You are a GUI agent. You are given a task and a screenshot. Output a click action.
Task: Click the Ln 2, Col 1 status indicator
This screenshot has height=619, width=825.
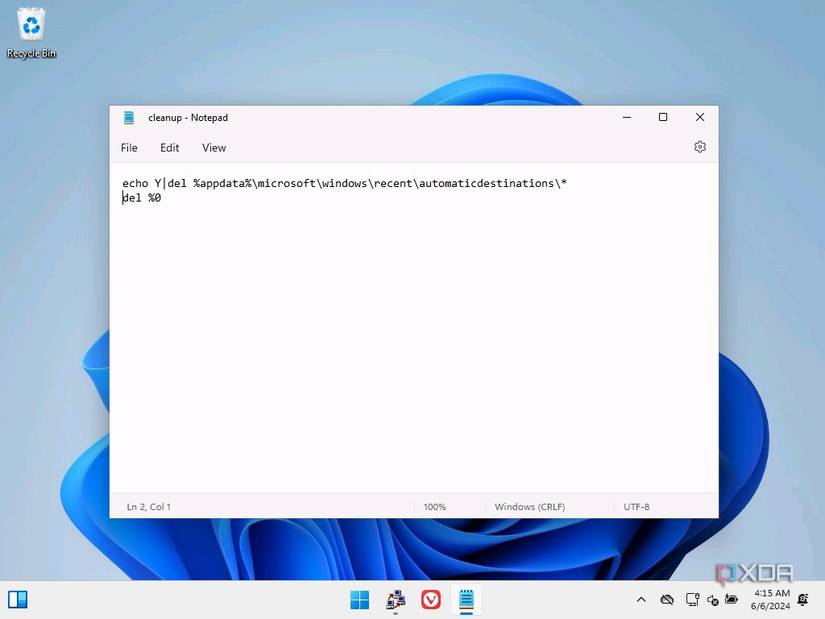[x=148, y=507]
